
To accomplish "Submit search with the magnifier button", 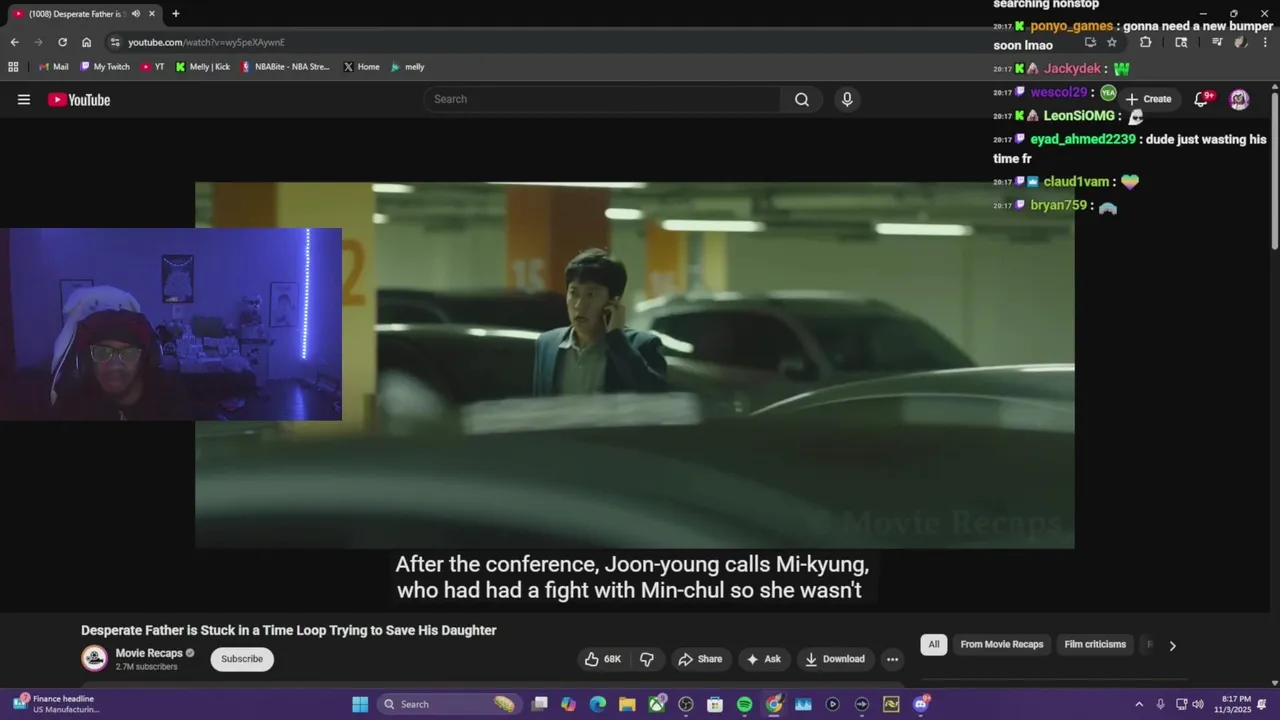I will (x=802, y=99).
